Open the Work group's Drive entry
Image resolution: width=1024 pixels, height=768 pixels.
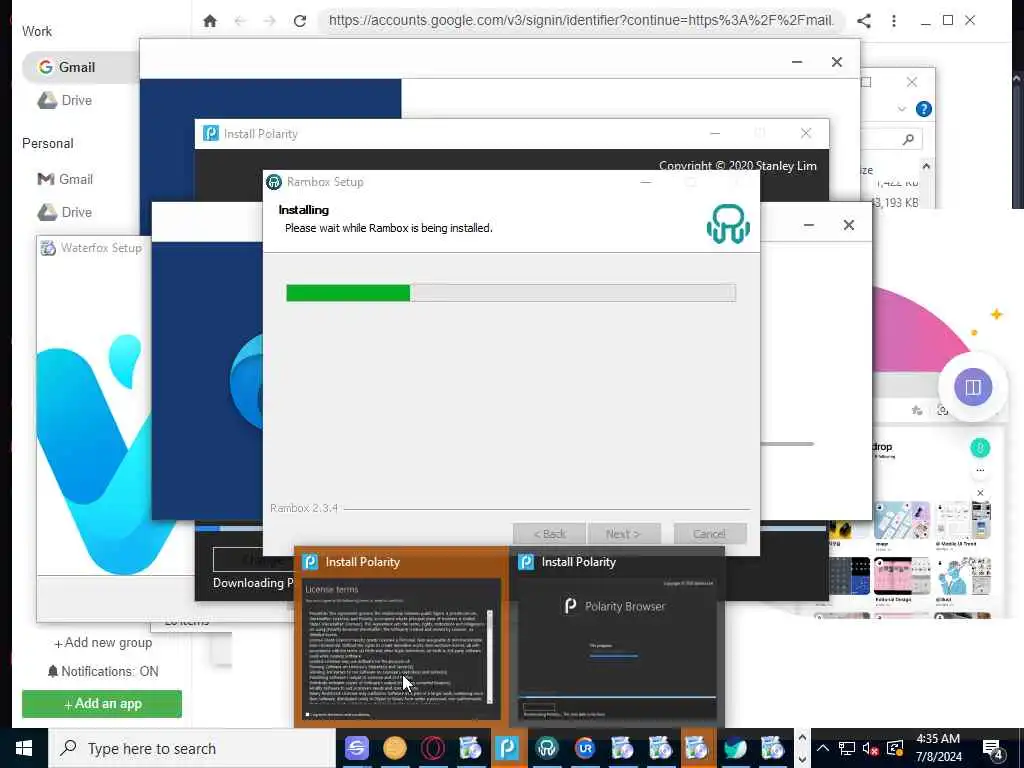point(65,101)
